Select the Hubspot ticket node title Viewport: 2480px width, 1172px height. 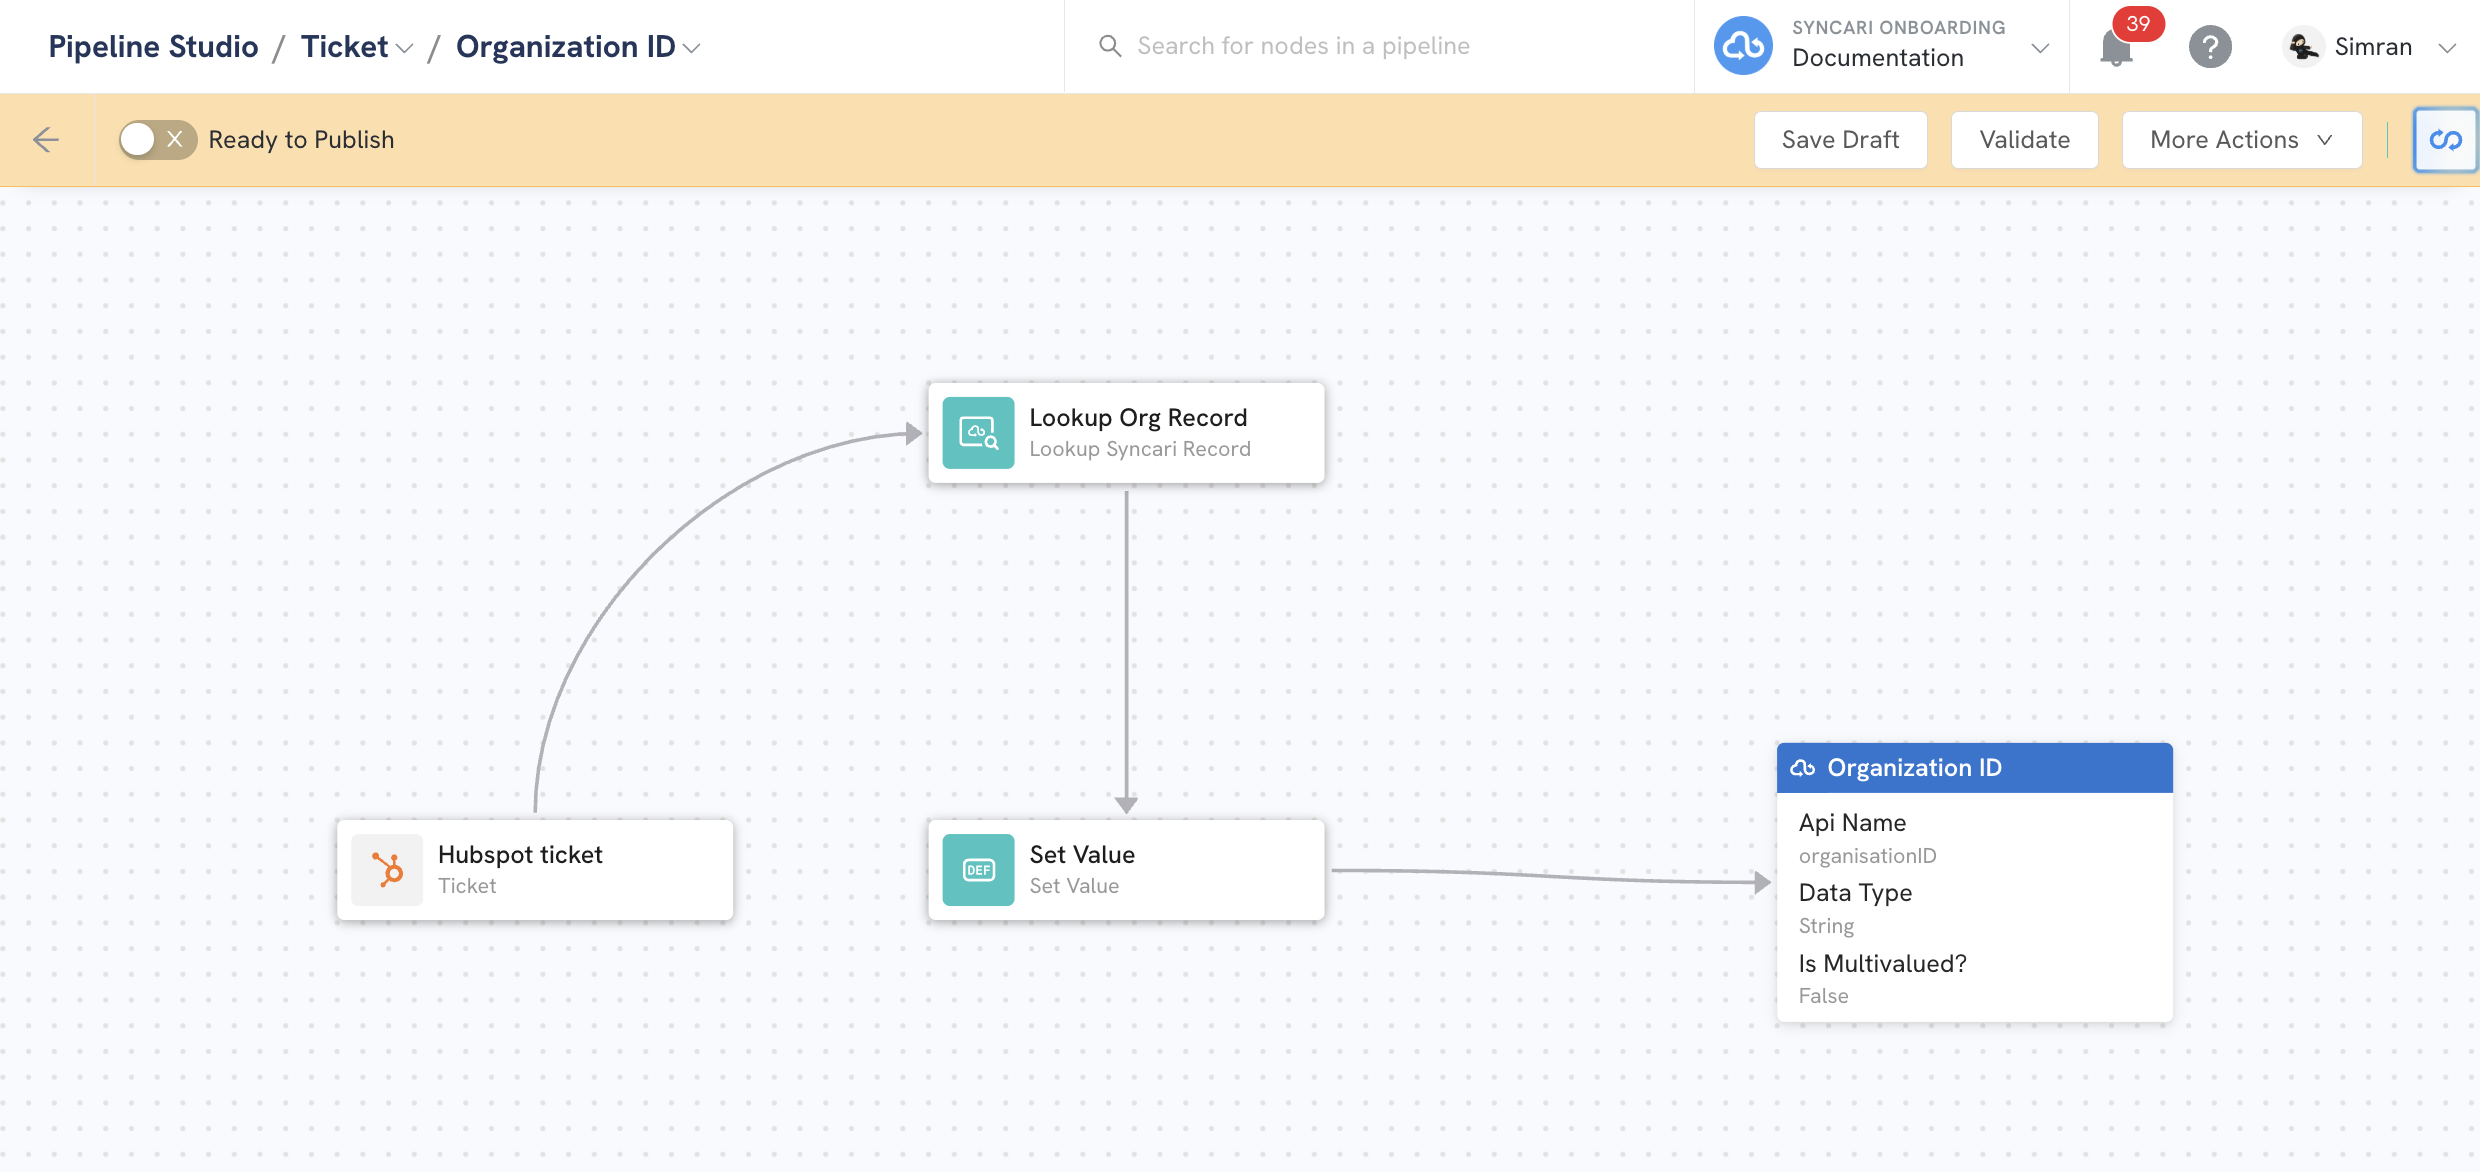point(520,855)
